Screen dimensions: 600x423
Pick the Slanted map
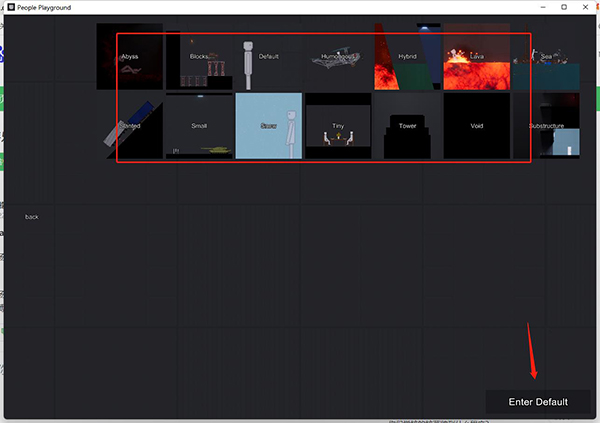(130, 126)
